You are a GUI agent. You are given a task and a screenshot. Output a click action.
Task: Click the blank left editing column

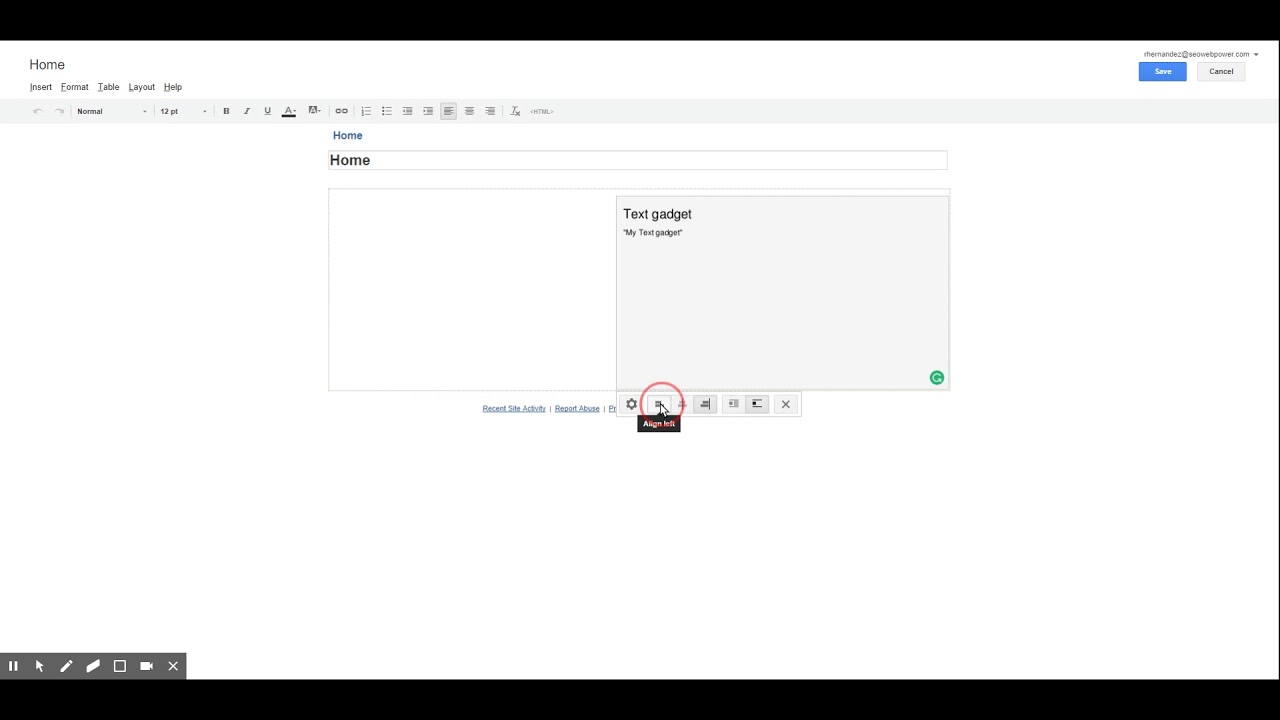pyautogui.click(x=472, y=290)
